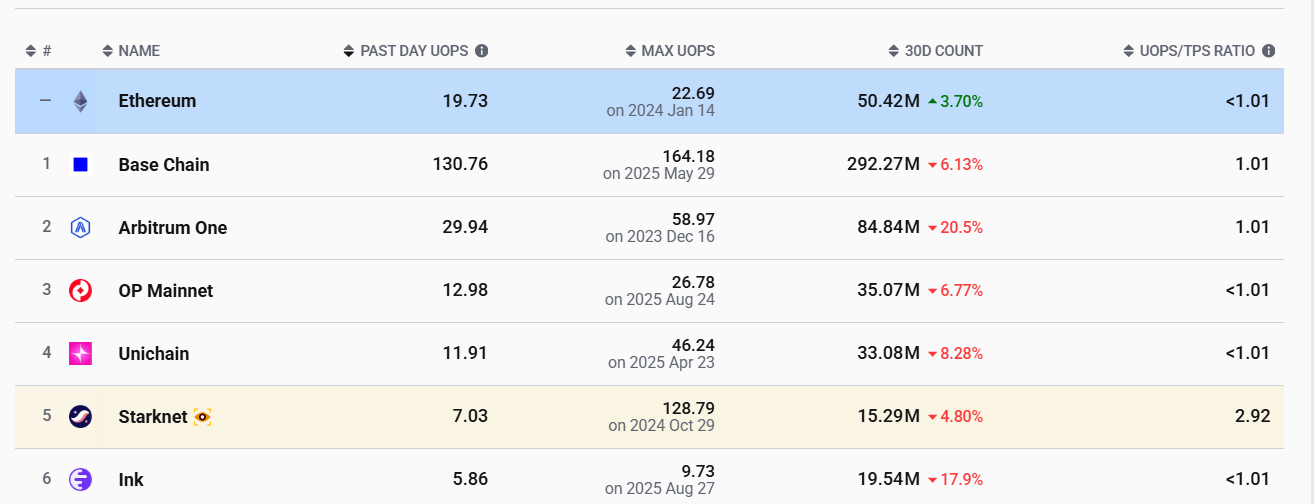Click the eye badge next to Starknet
The image size is (1314, 504).
(202, 416)
